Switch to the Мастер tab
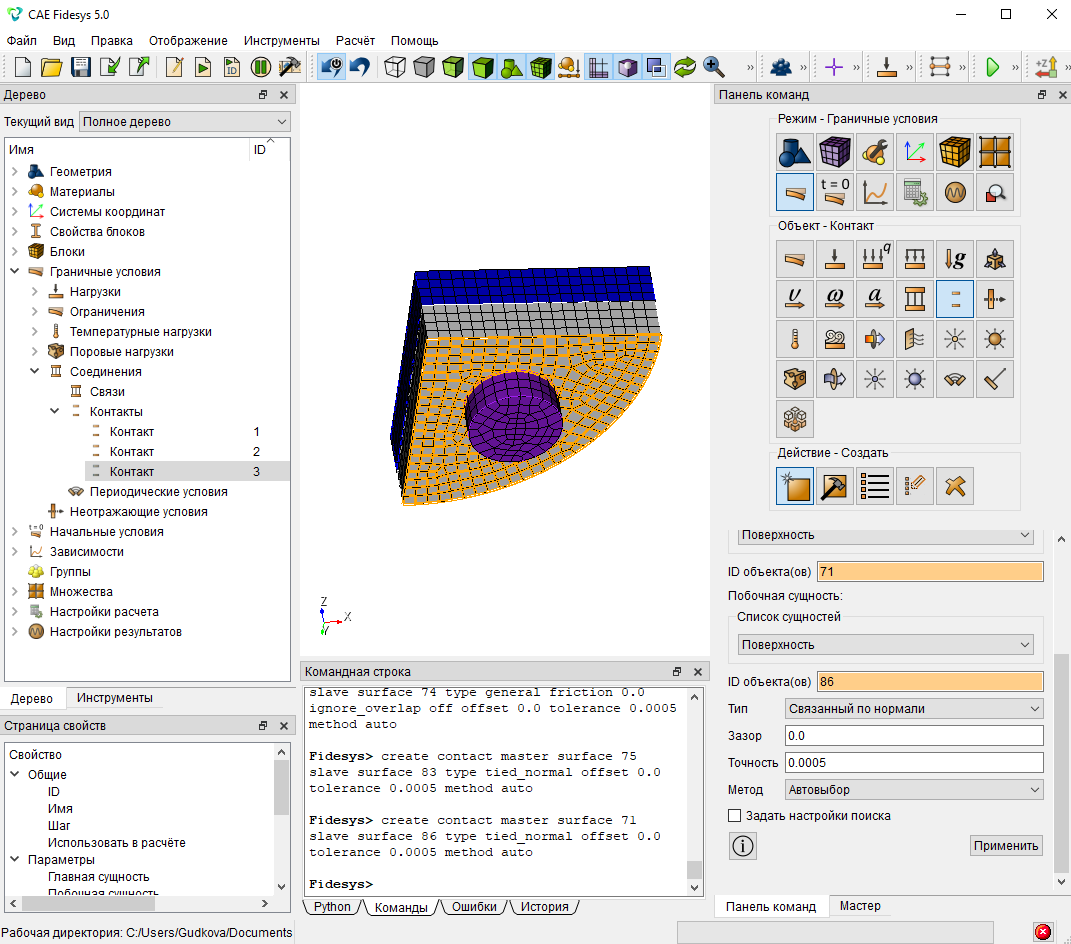The width and height of the screenshot is (1071, 944). [860, 906]
